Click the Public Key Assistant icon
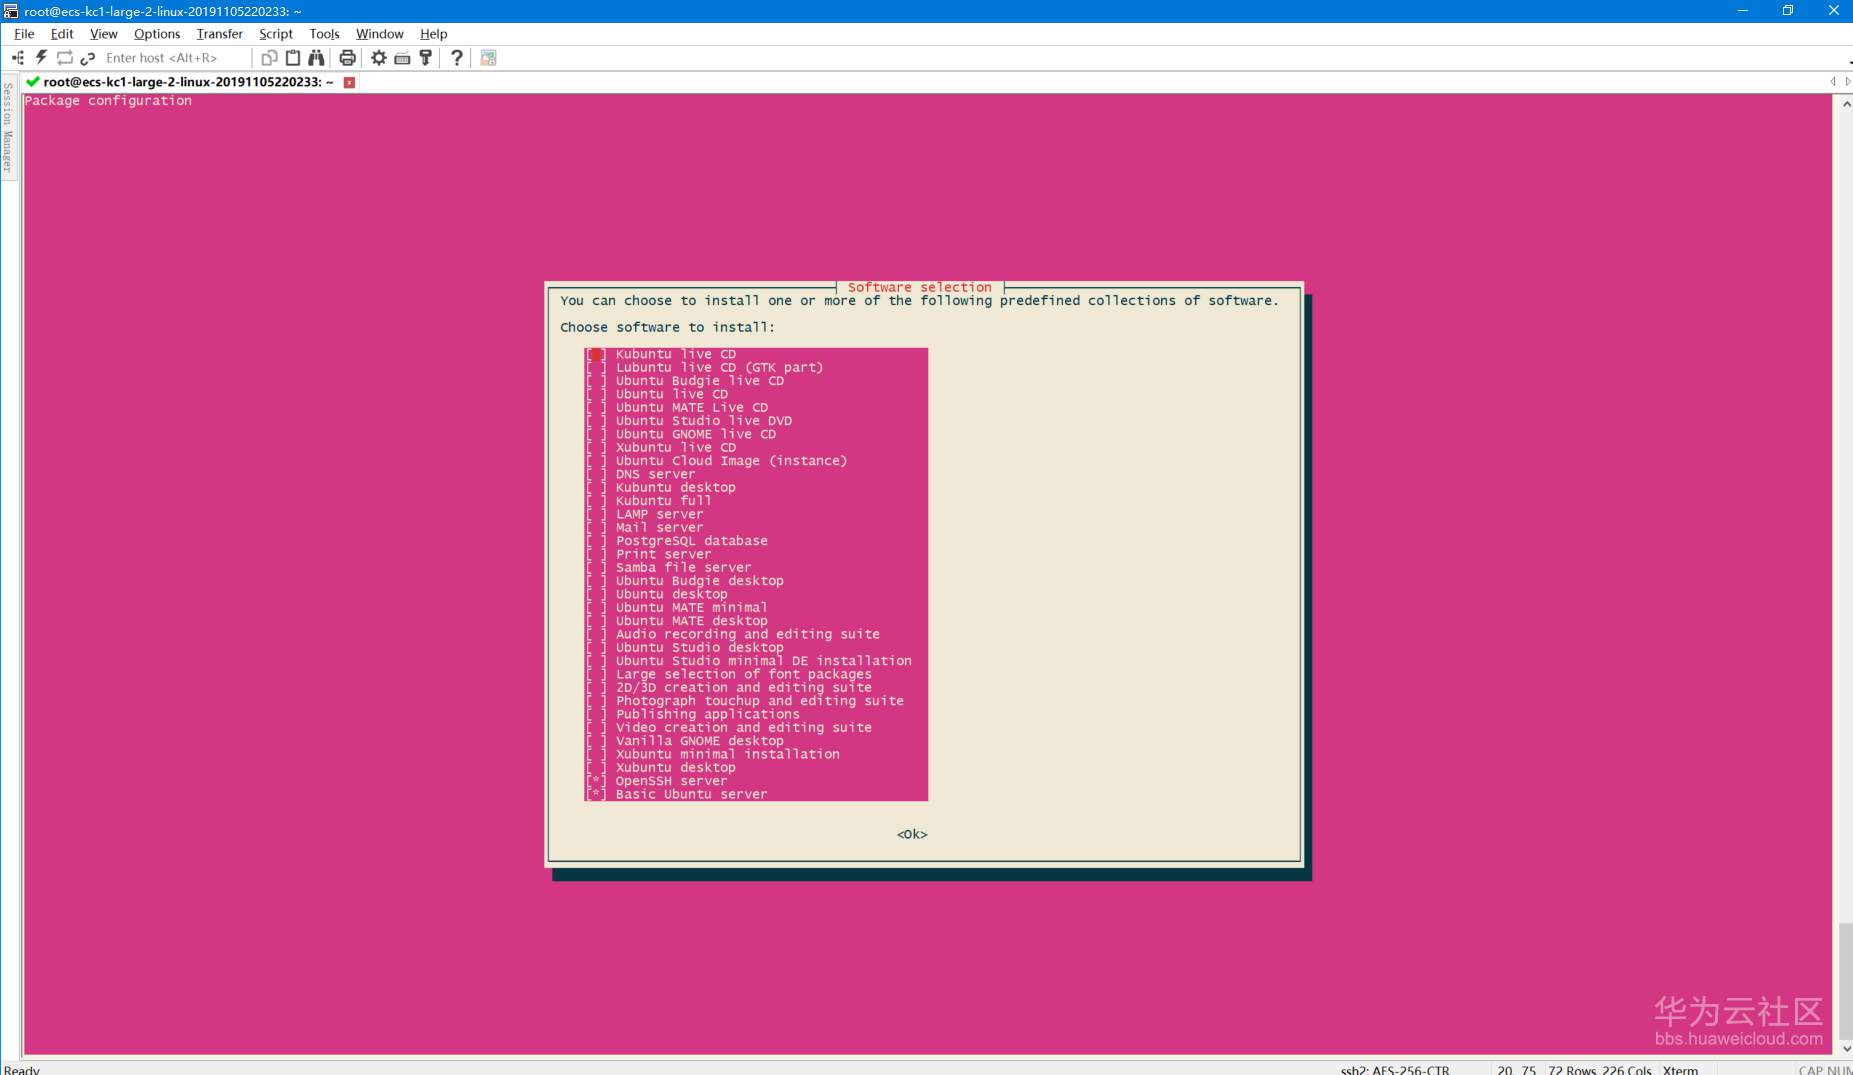The image size is (1853, 1075). [x=426, y=58]
